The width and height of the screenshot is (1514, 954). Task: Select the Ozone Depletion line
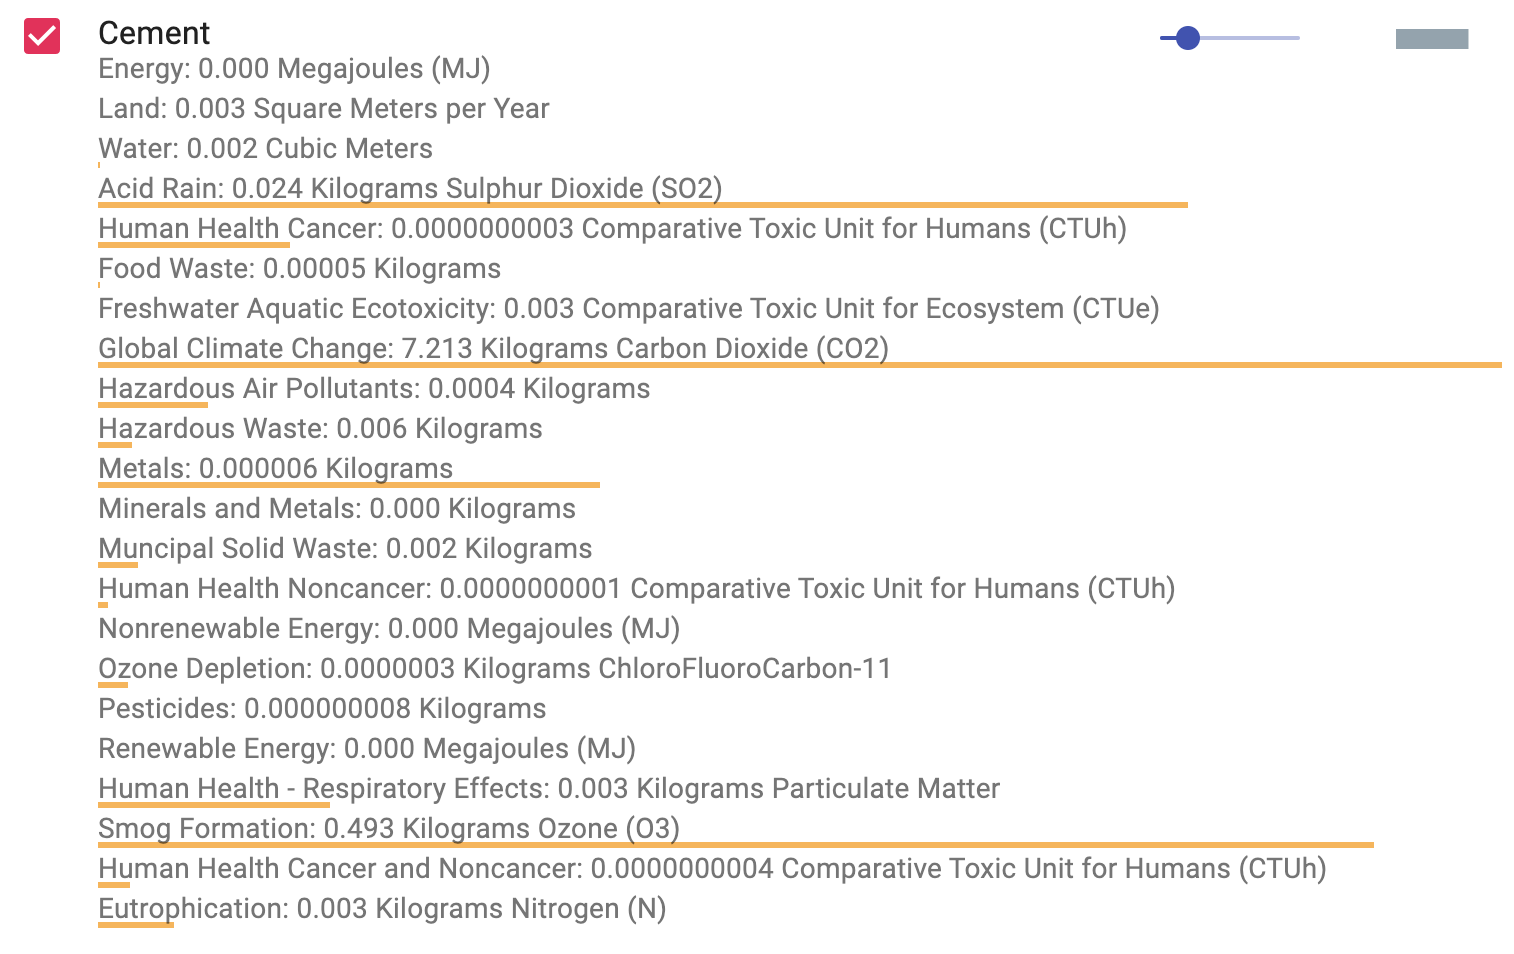tap(494, 669)
